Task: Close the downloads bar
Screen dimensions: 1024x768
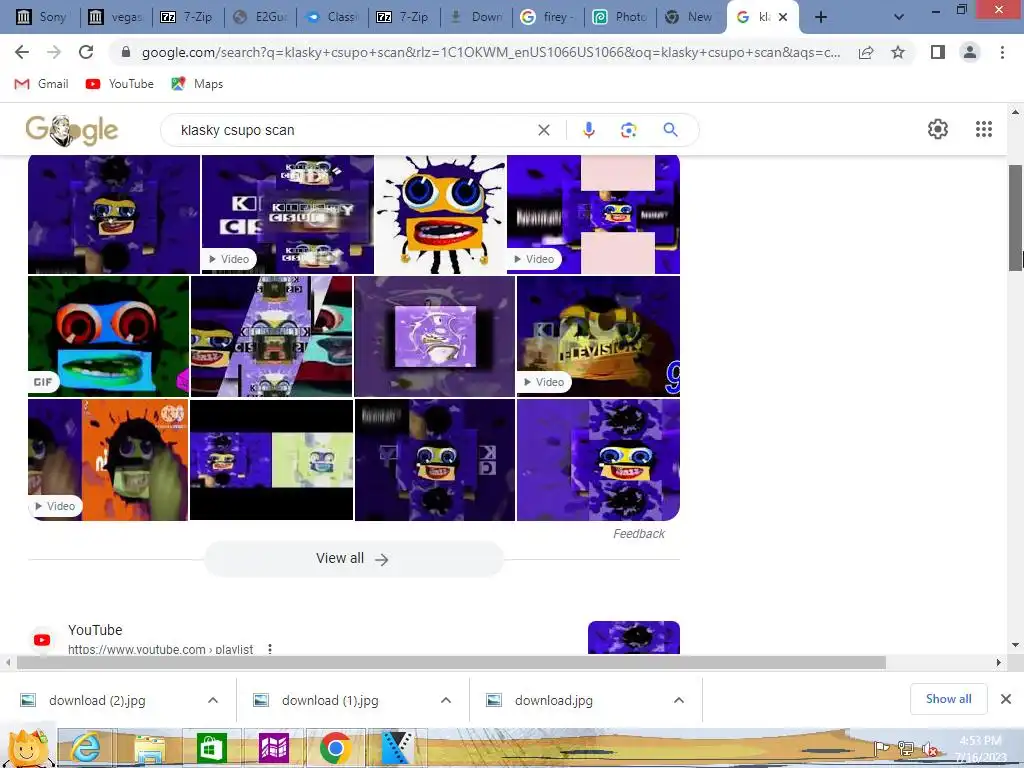Action: pyautogui.click(x=1006, y=699)
